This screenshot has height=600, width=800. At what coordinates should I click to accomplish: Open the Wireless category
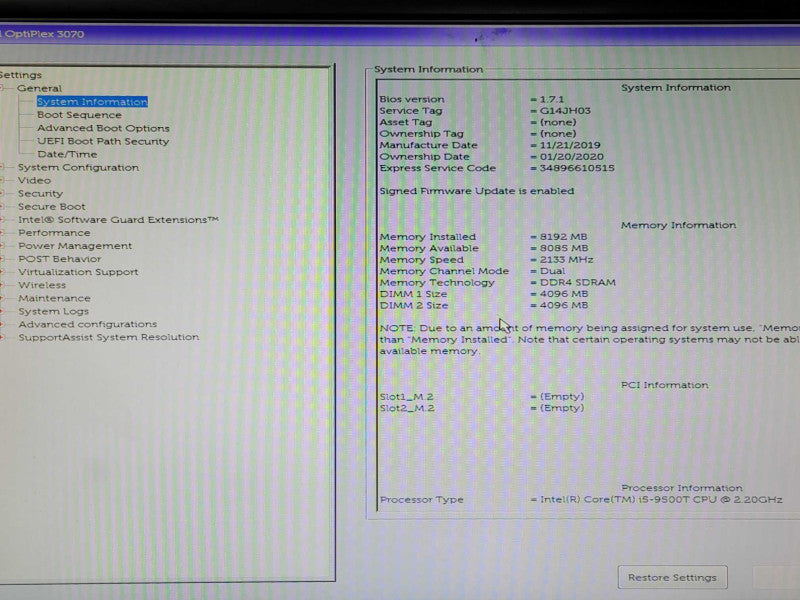[42, 285]
